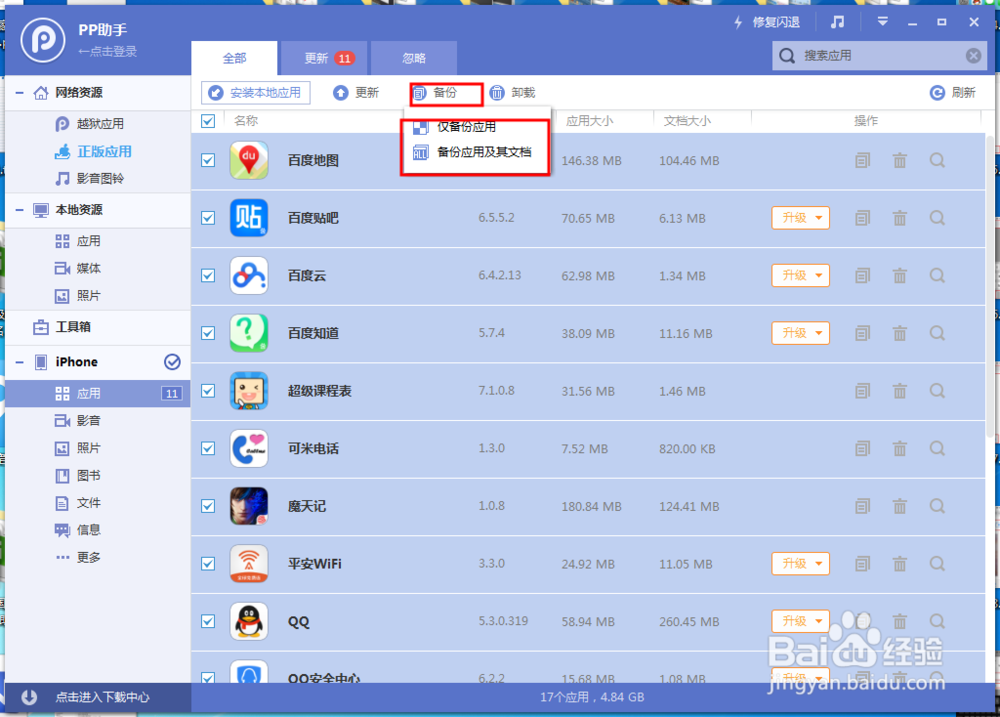Viewport: 1000px width, 717px height.
Task: Switch to the 更新 tab
Action: click(324, 58)
